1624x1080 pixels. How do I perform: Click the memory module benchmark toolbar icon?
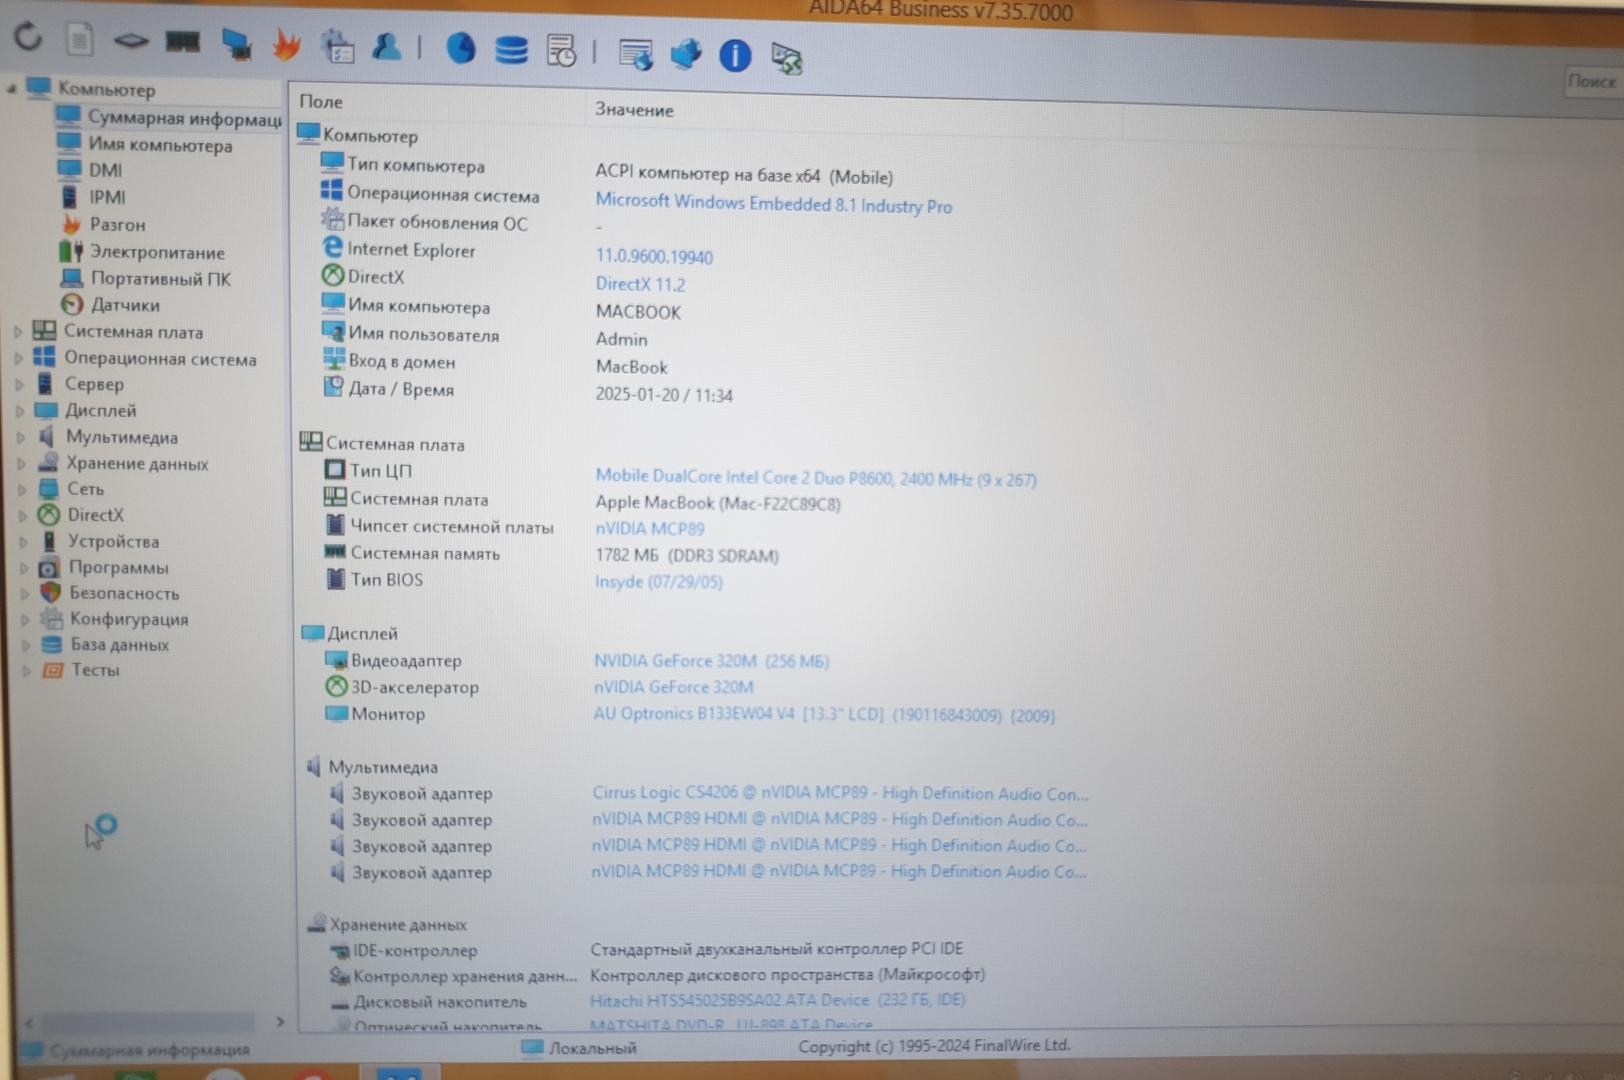pyautogui.click(x=182, y=42)
